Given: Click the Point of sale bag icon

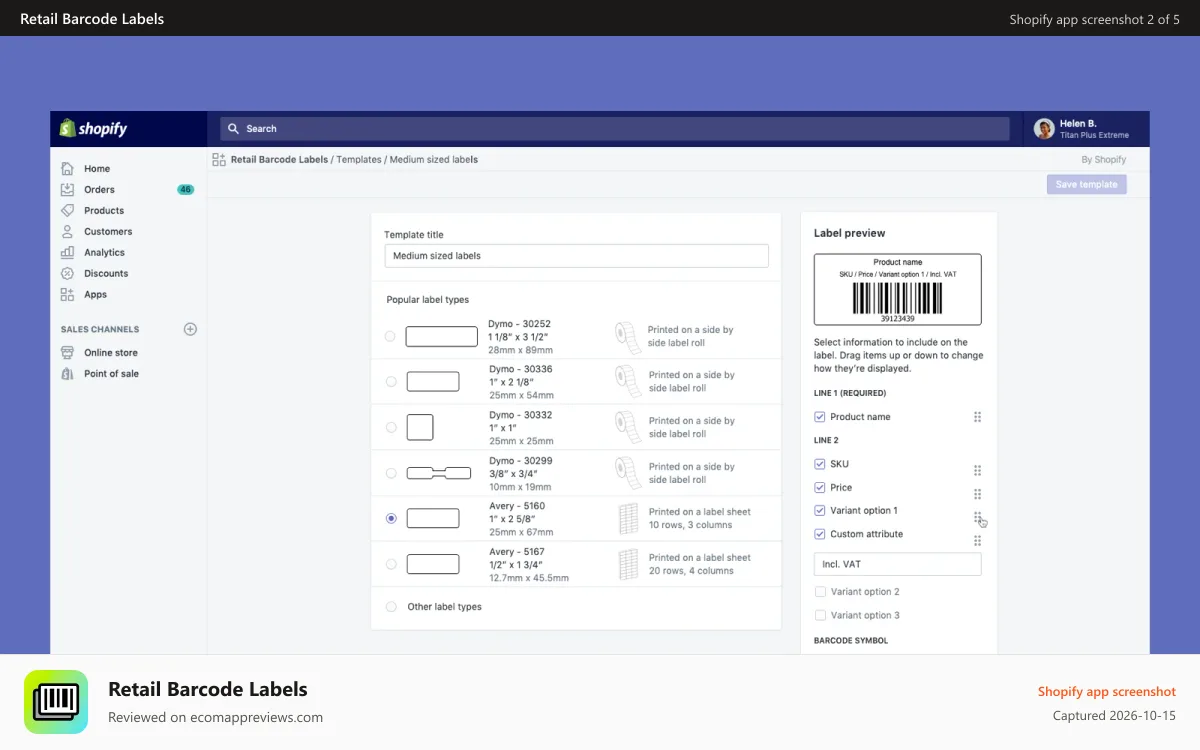Looking at the screenshot, I should click(67, 373).
